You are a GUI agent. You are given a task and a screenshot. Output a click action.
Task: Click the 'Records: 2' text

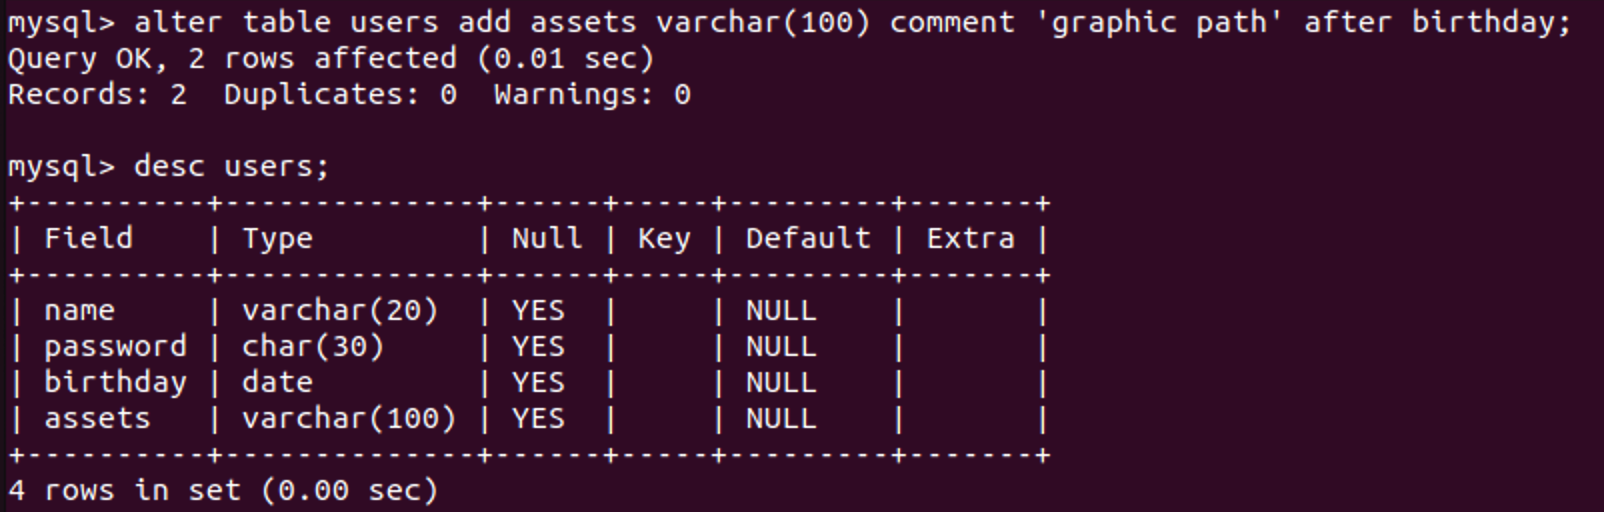[x=97, y=95]
